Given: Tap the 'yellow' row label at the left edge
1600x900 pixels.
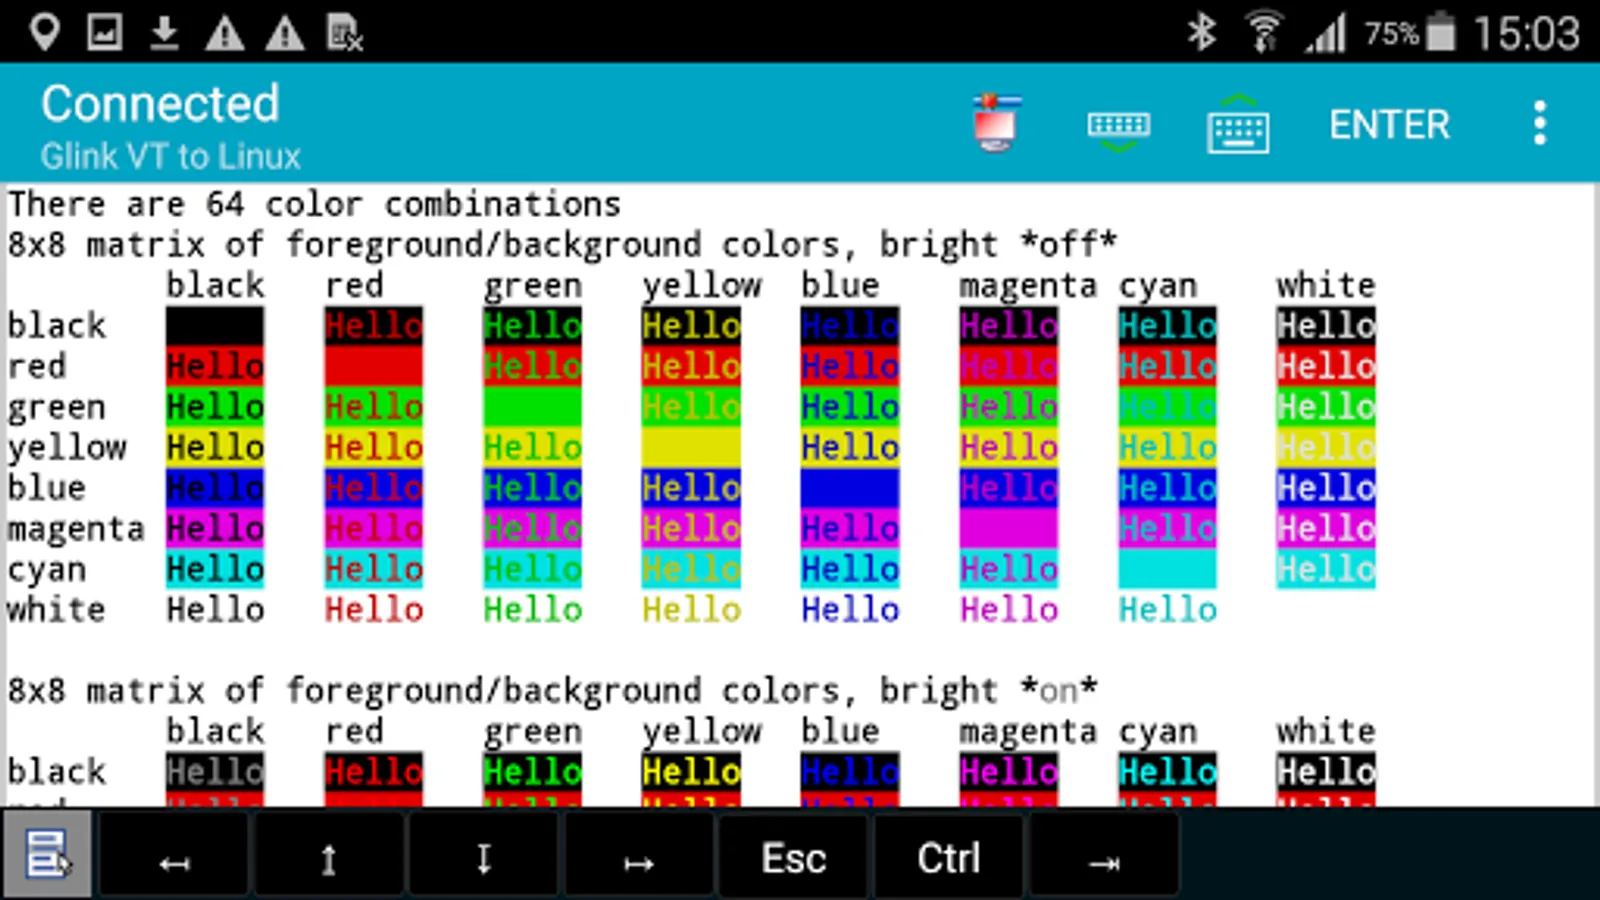Looking at the screenshot, I should pyautogui.click(x=67, y=447).
